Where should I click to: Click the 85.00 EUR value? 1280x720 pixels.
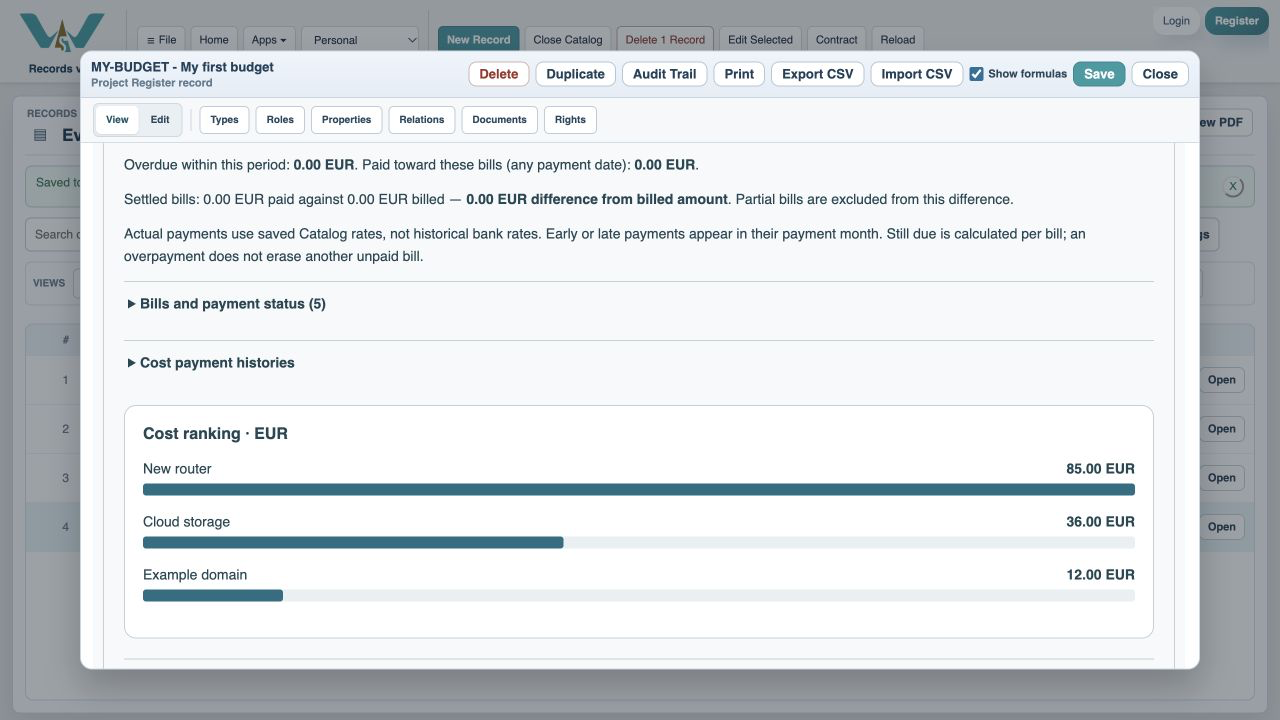click(1100, 469)
